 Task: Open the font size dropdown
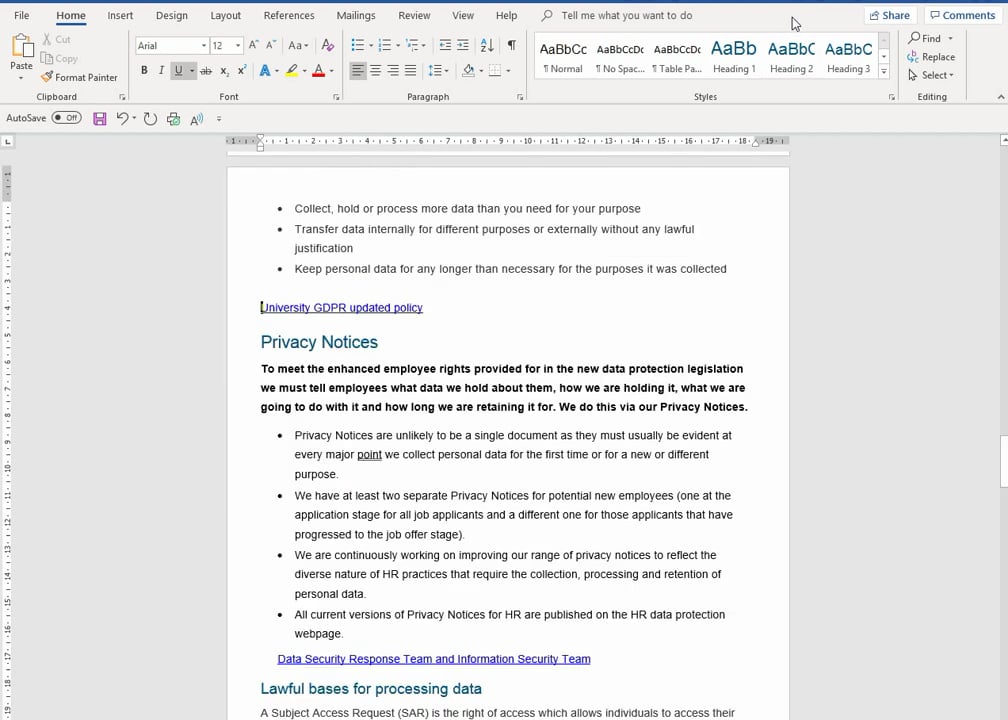tap(238, 46)
